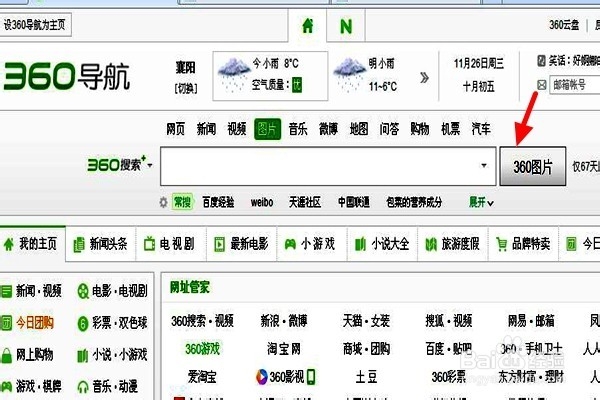Select the 地图 search tab

tap(359, 129)
